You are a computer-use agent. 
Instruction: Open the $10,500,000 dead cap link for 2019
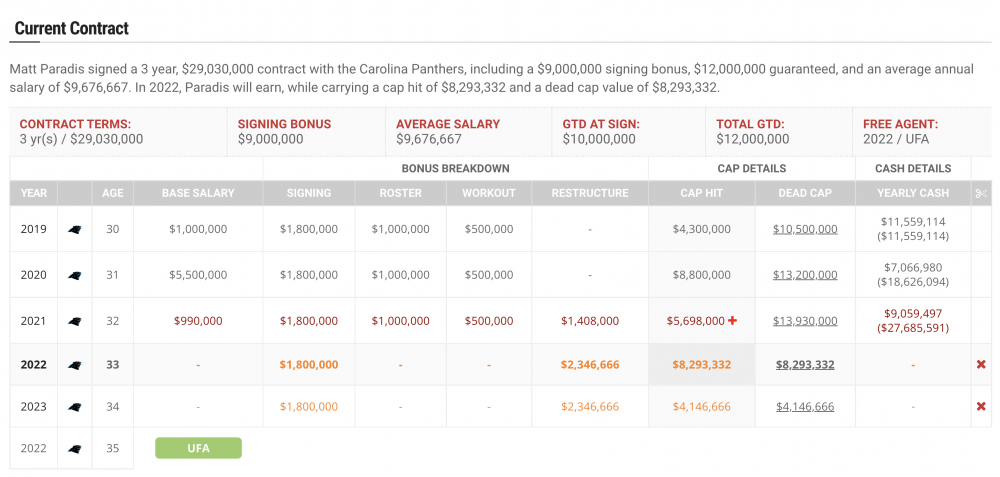805,229
